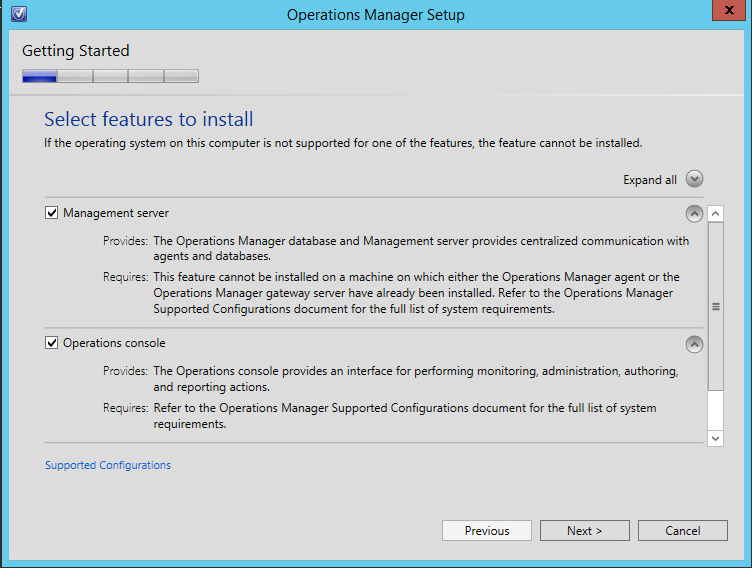Go back with the Previous button
The height and width of the screenshot is (568, 752).
[487, 531]
